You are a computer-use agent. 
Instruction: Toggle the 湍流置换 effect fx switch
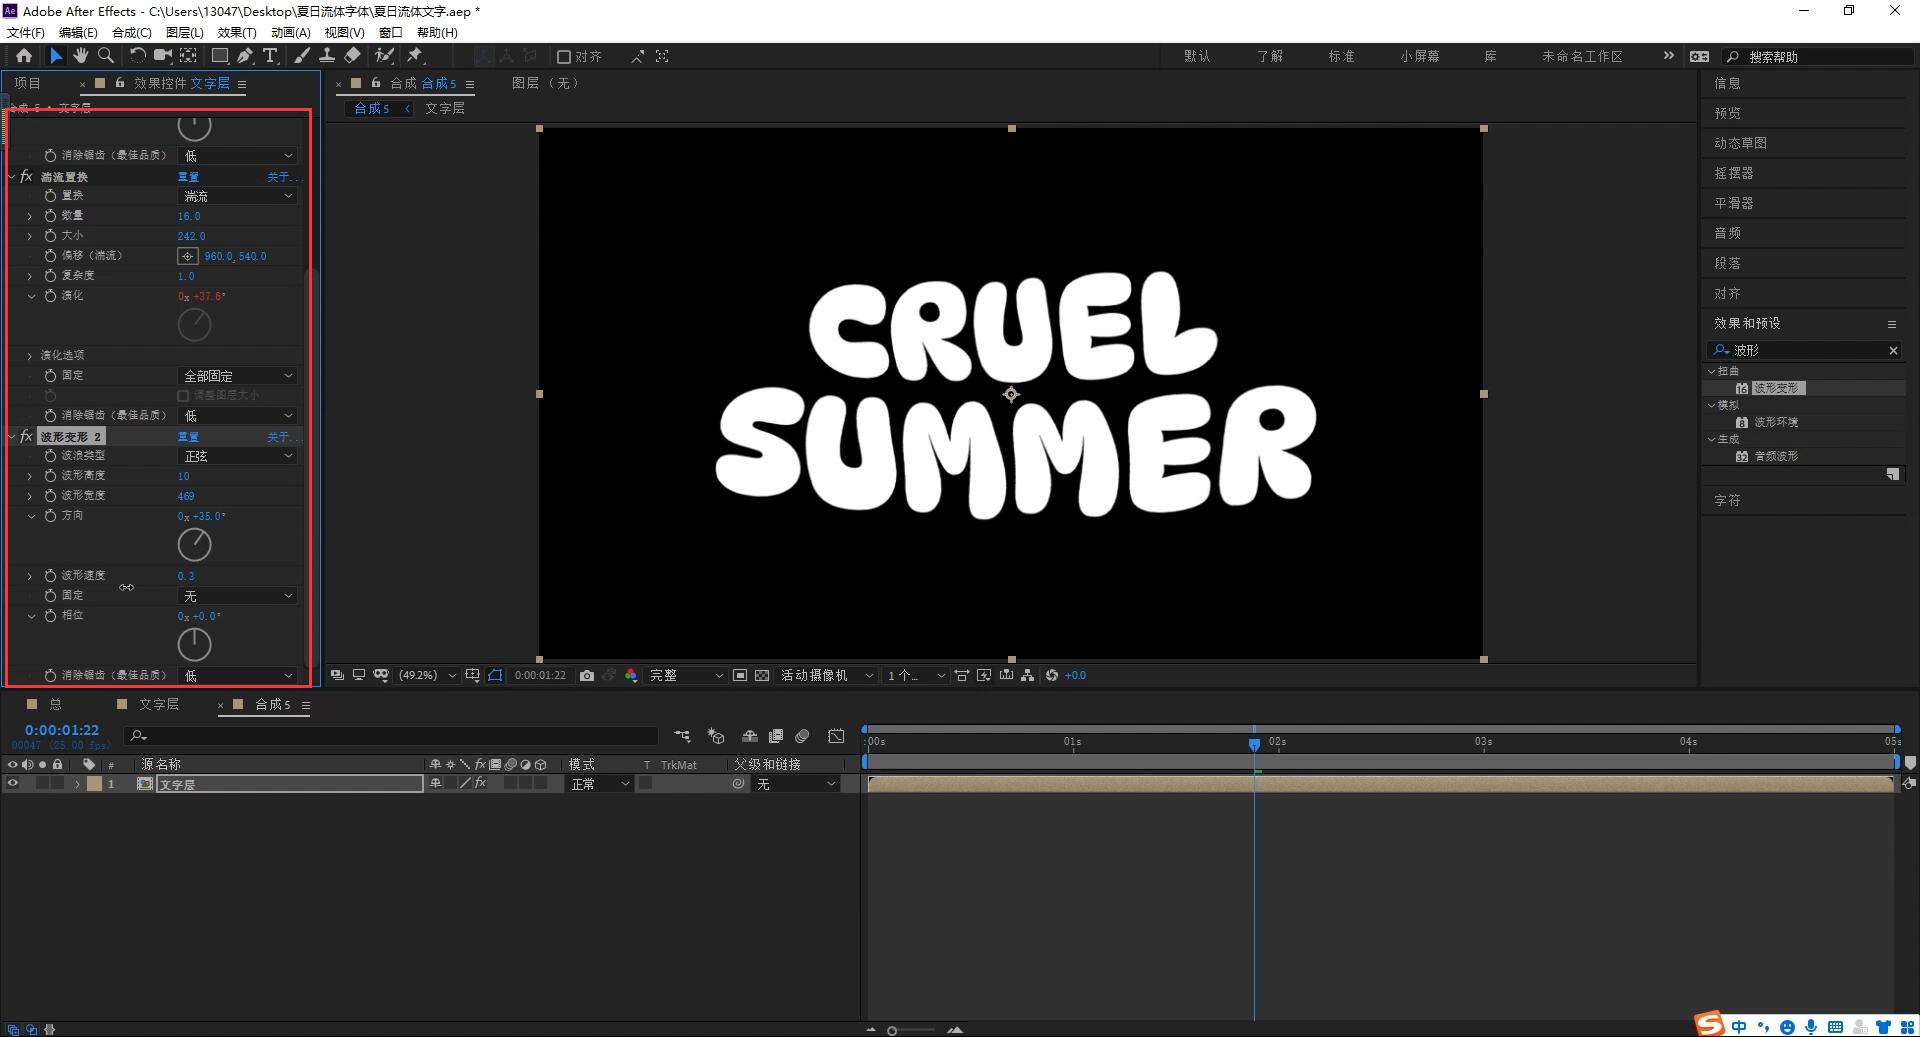26,176
